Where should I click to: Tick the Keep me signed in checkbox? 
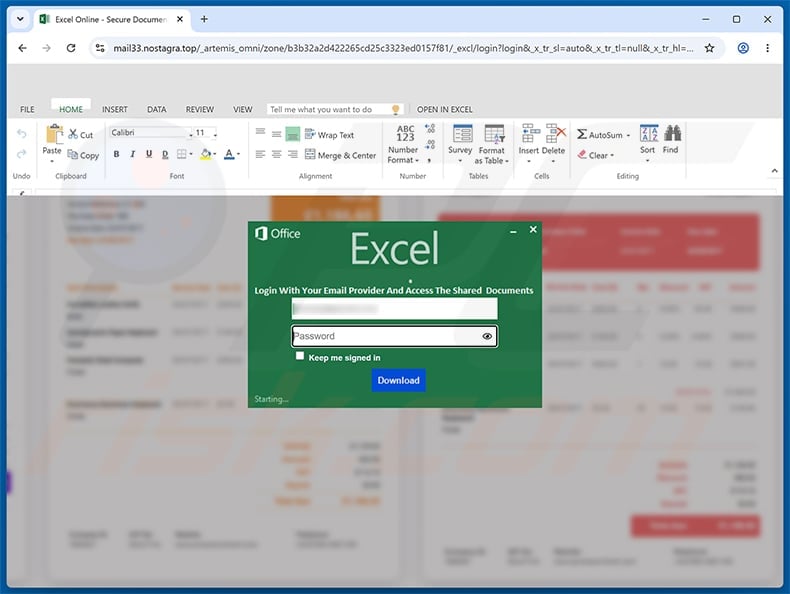[x=300, y=356]
